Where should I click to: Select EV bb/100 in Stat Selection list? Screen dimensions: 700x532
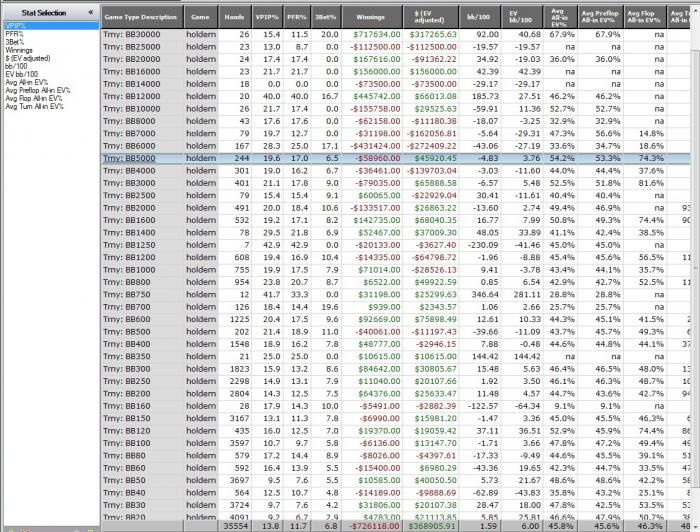tap(21, 74)
